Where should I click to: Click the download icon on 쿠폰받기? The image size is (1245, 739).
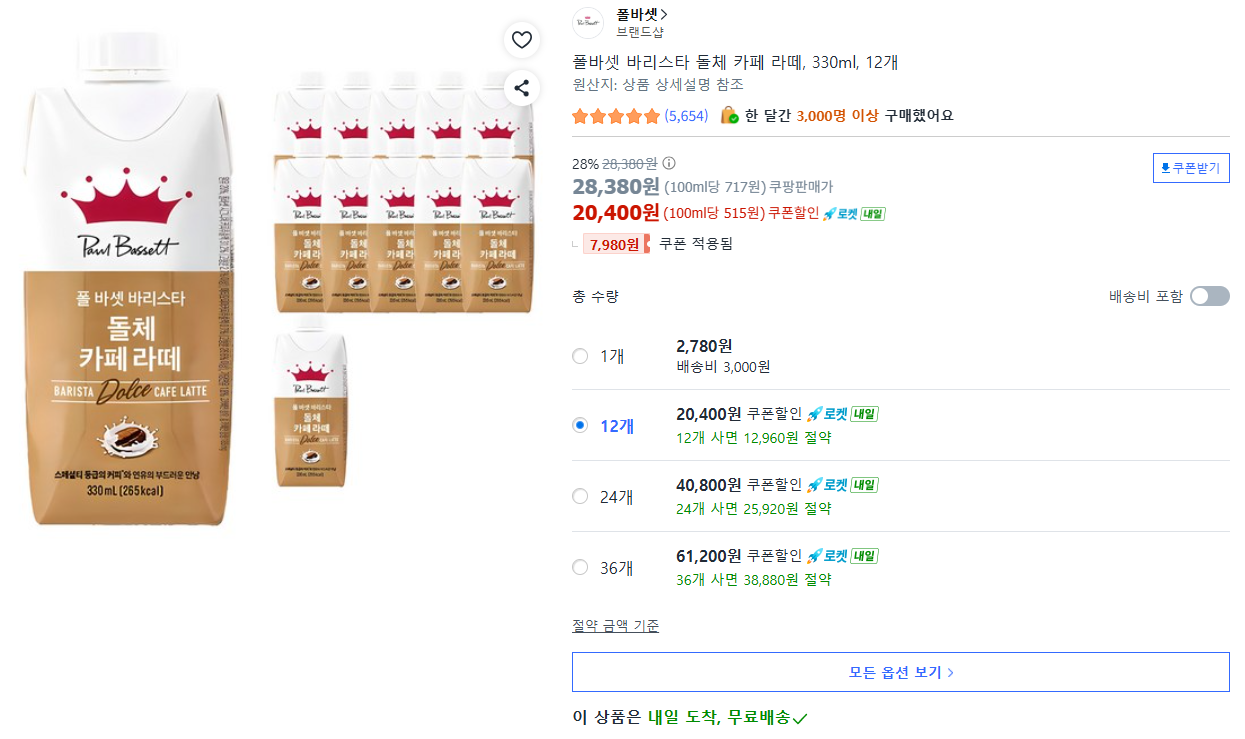click(1165, 168)
